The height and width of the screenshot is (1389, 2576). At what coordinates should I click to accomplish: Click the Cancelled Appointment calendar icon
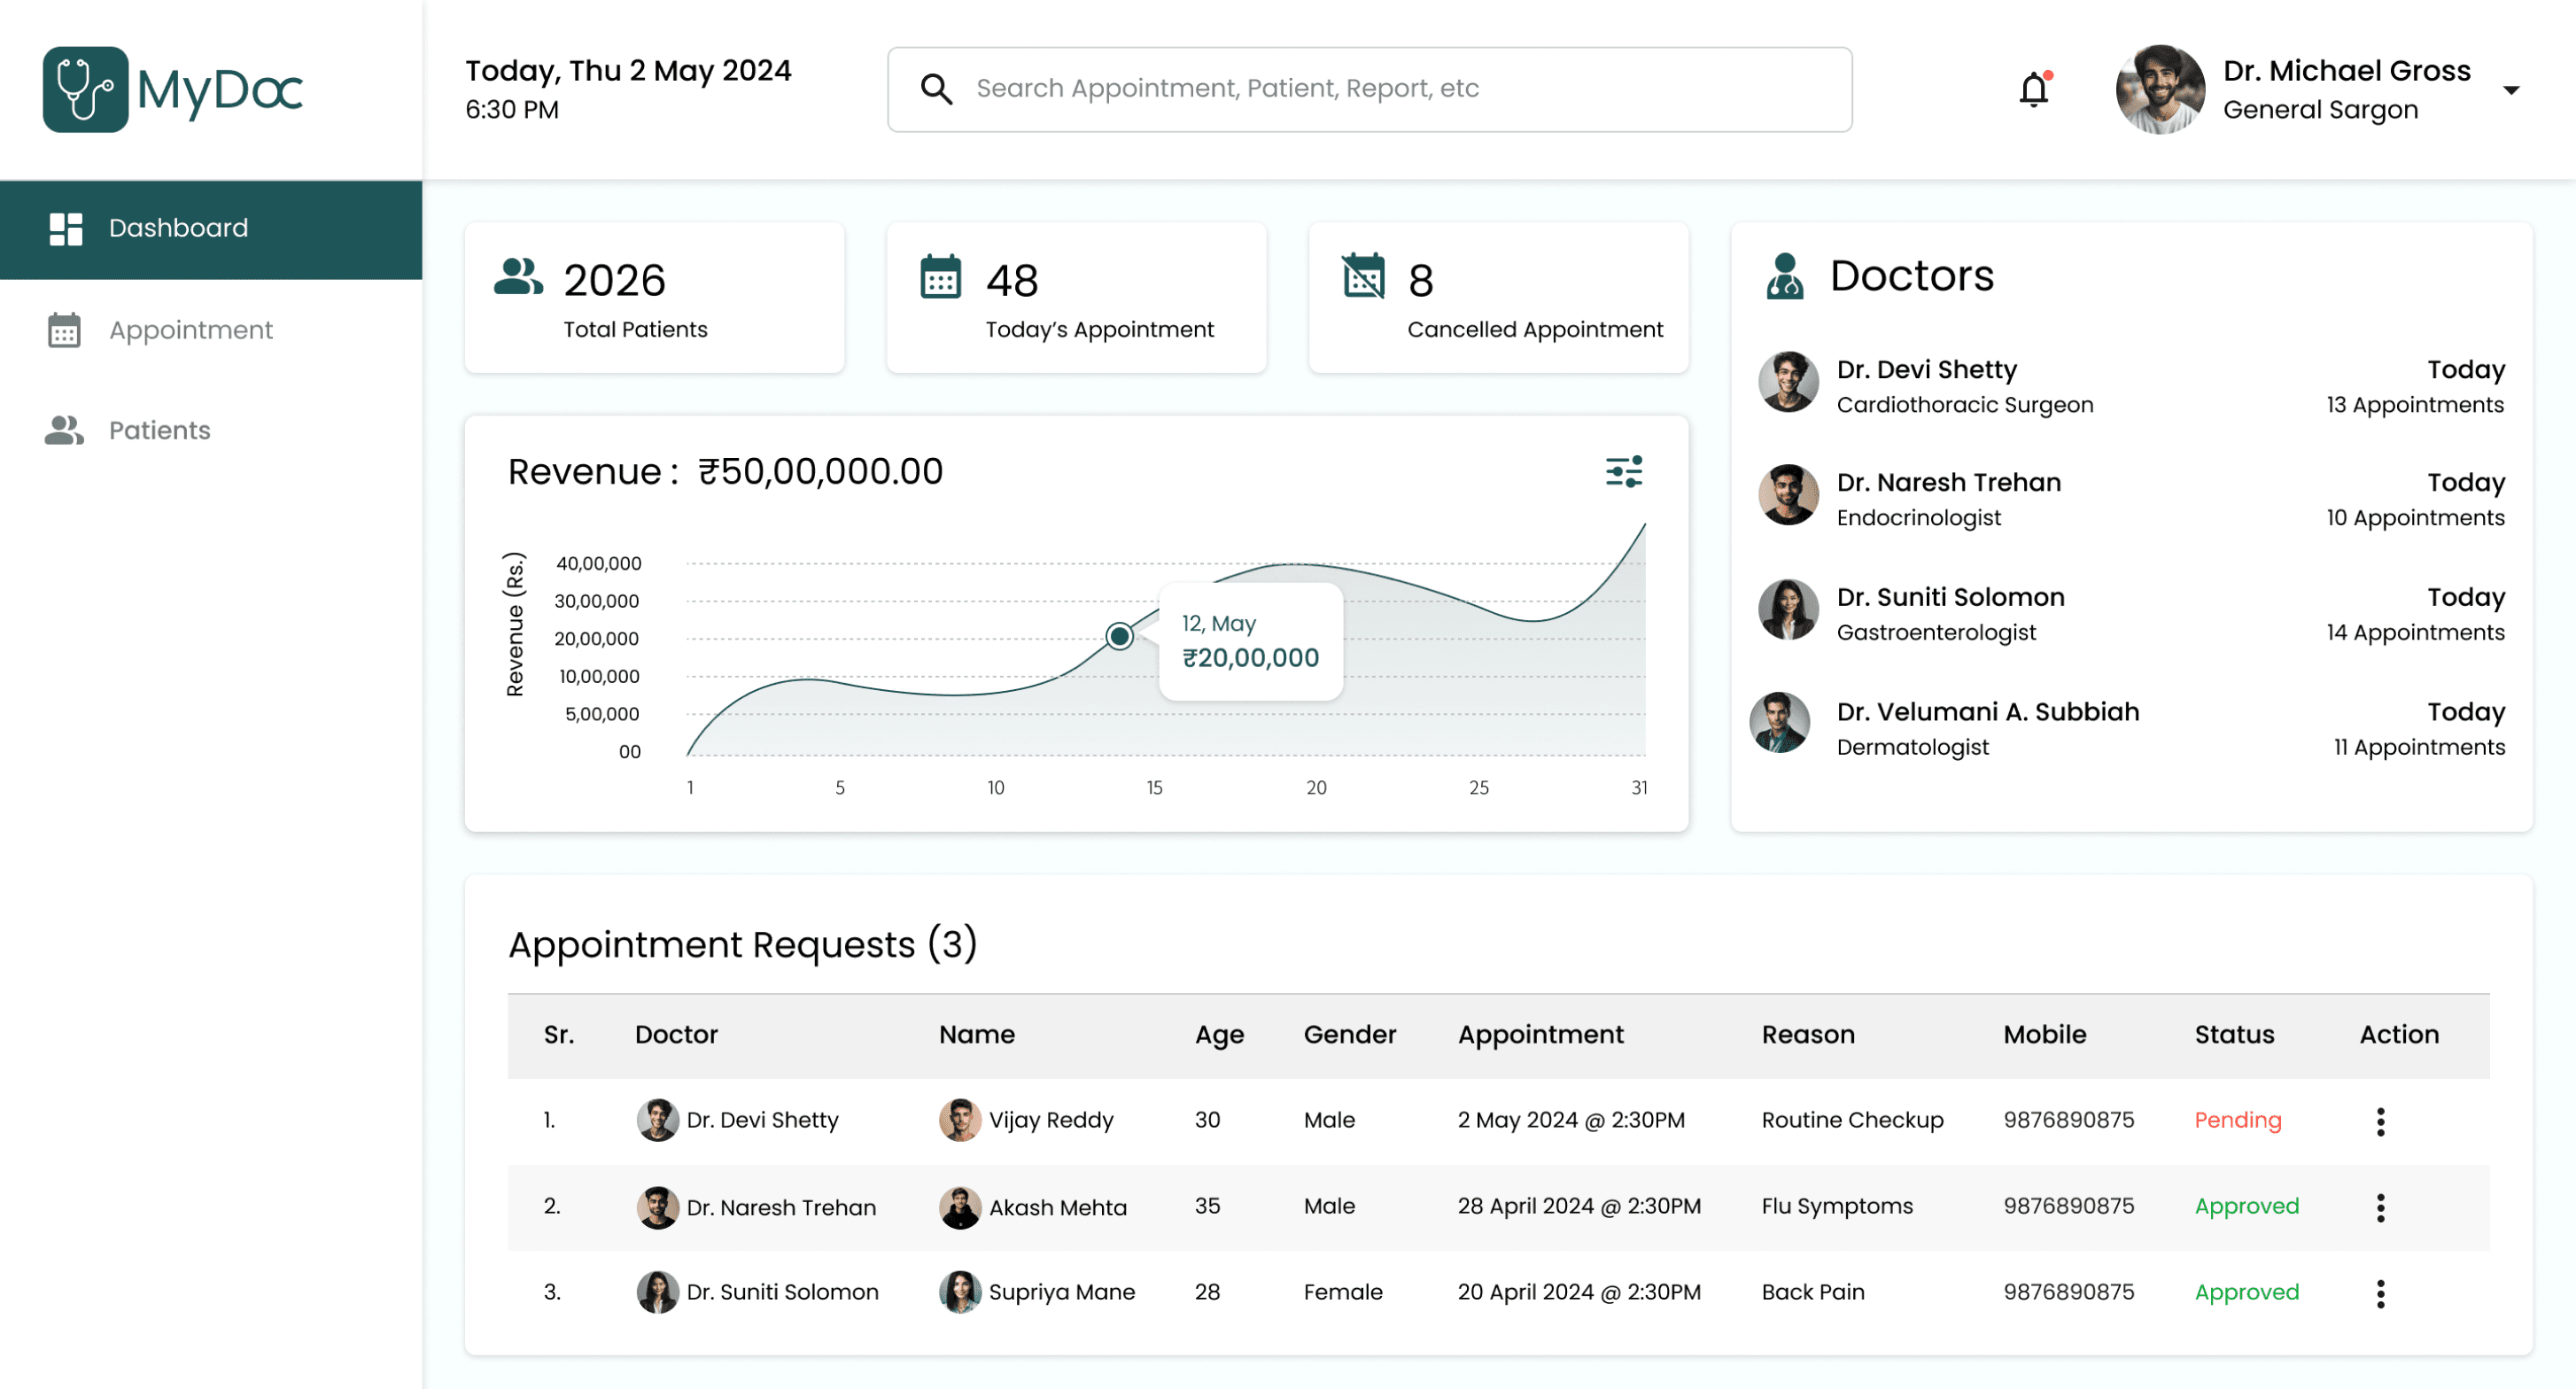1363,277
